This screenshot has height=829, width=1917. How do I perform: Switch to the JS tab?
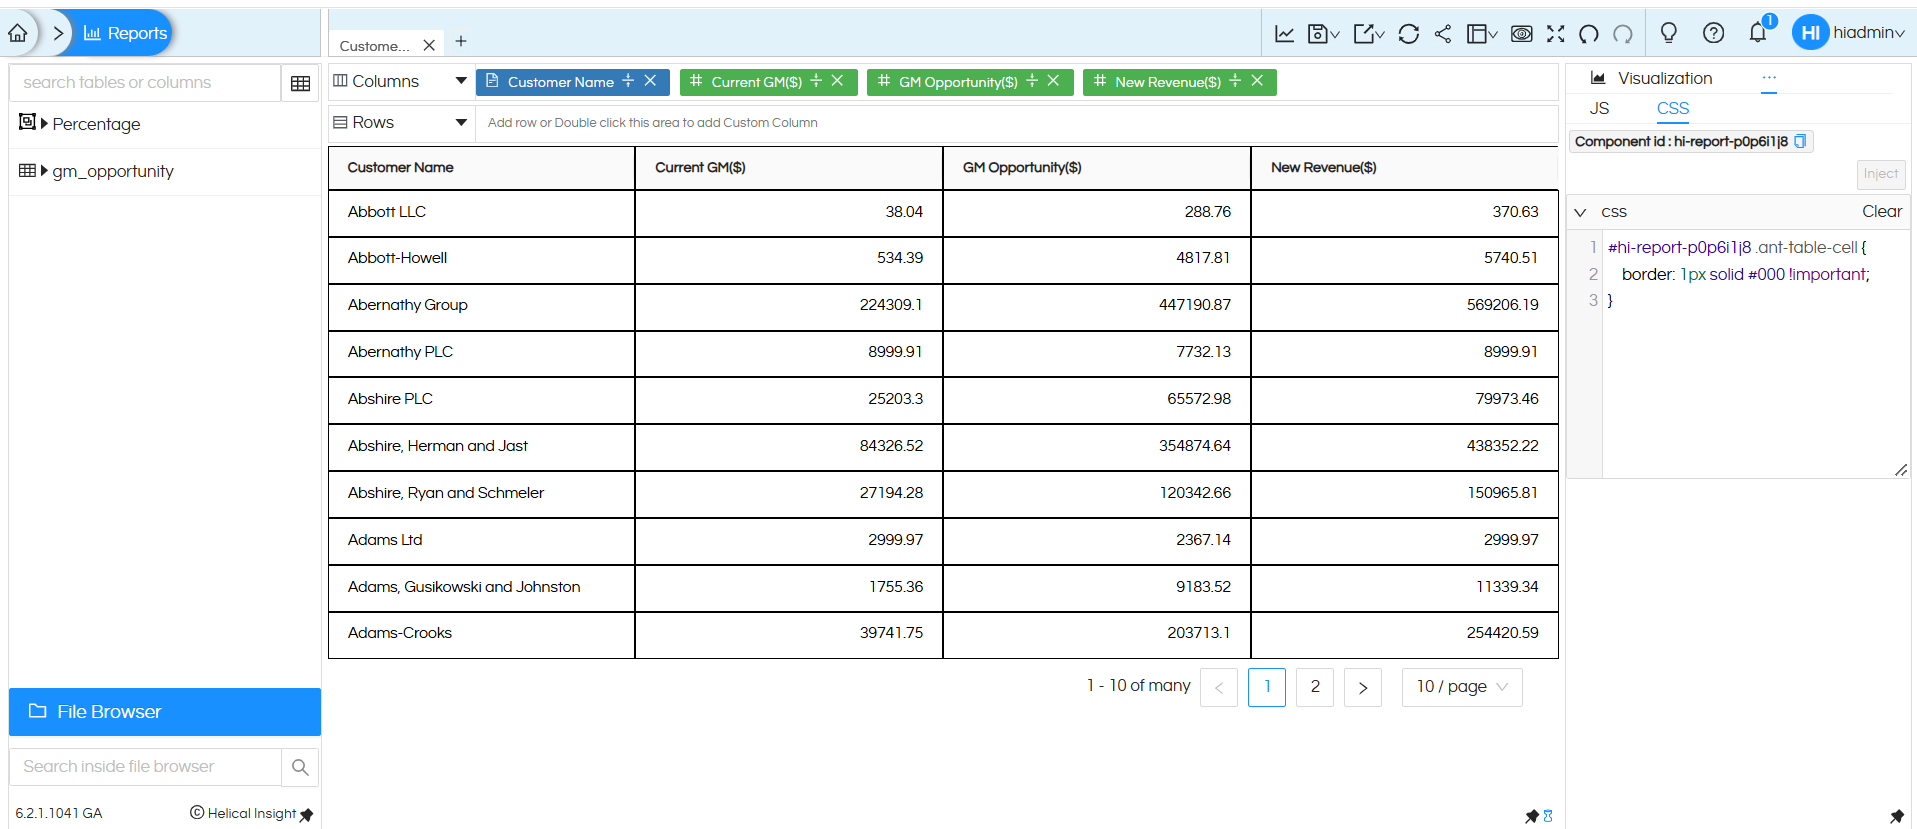pos(1600,108)
